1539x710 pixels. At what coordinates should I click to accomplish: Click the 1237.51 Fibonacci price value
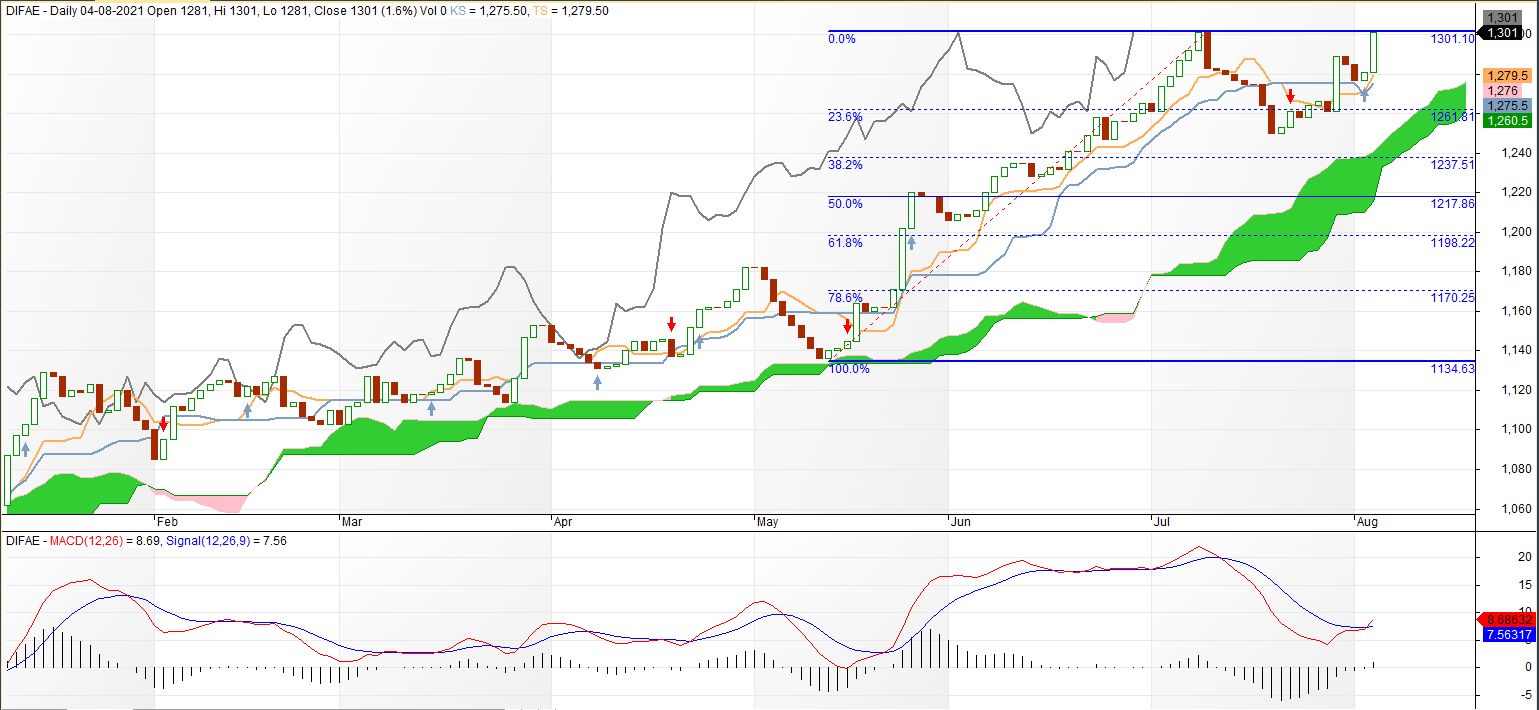(1453, 165)
